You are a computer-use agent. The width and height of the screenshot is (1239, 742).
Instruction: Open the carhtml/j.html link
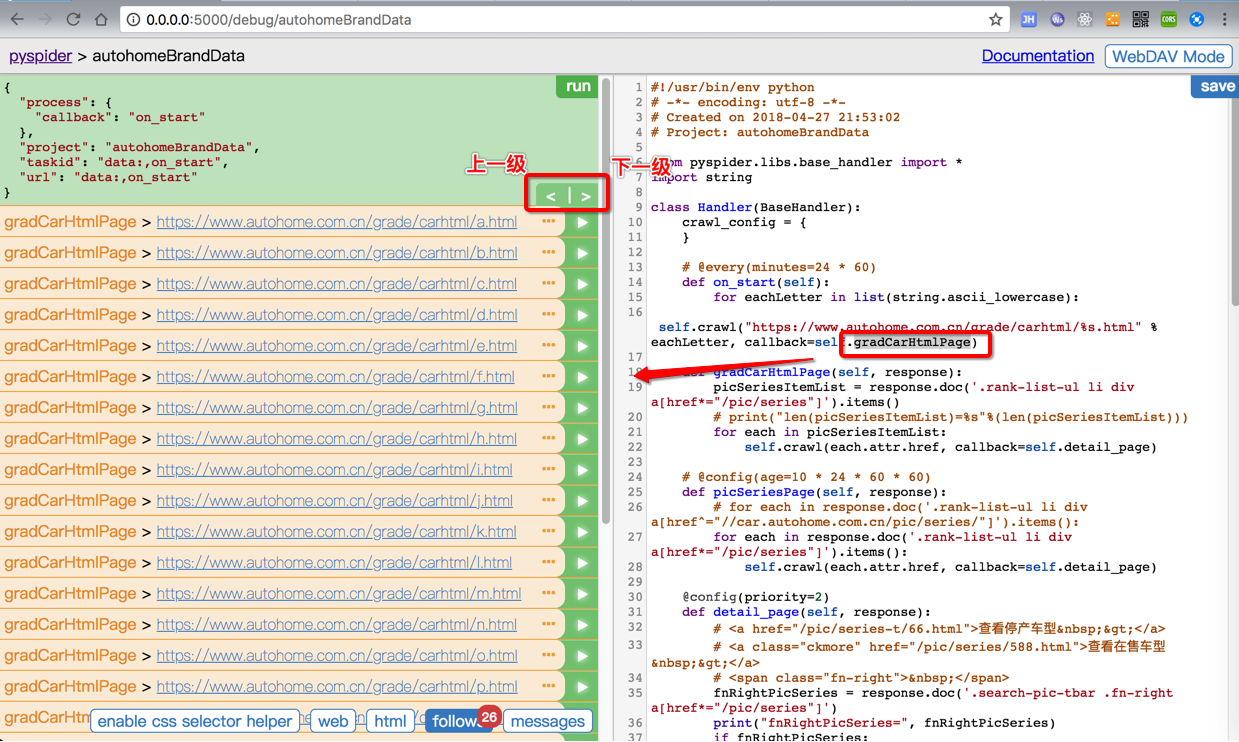click(334, 501)
